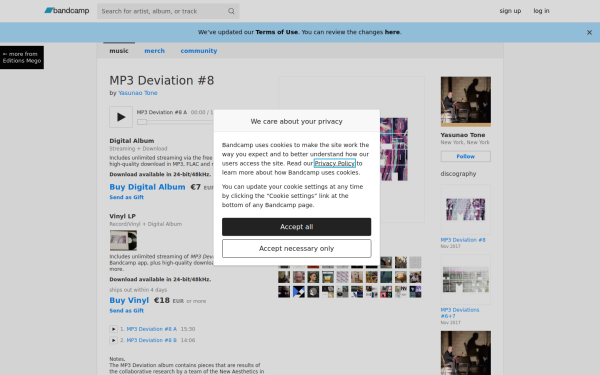Open the Terms of Use link
Screen dimensions: 600x375
point(277,32)
